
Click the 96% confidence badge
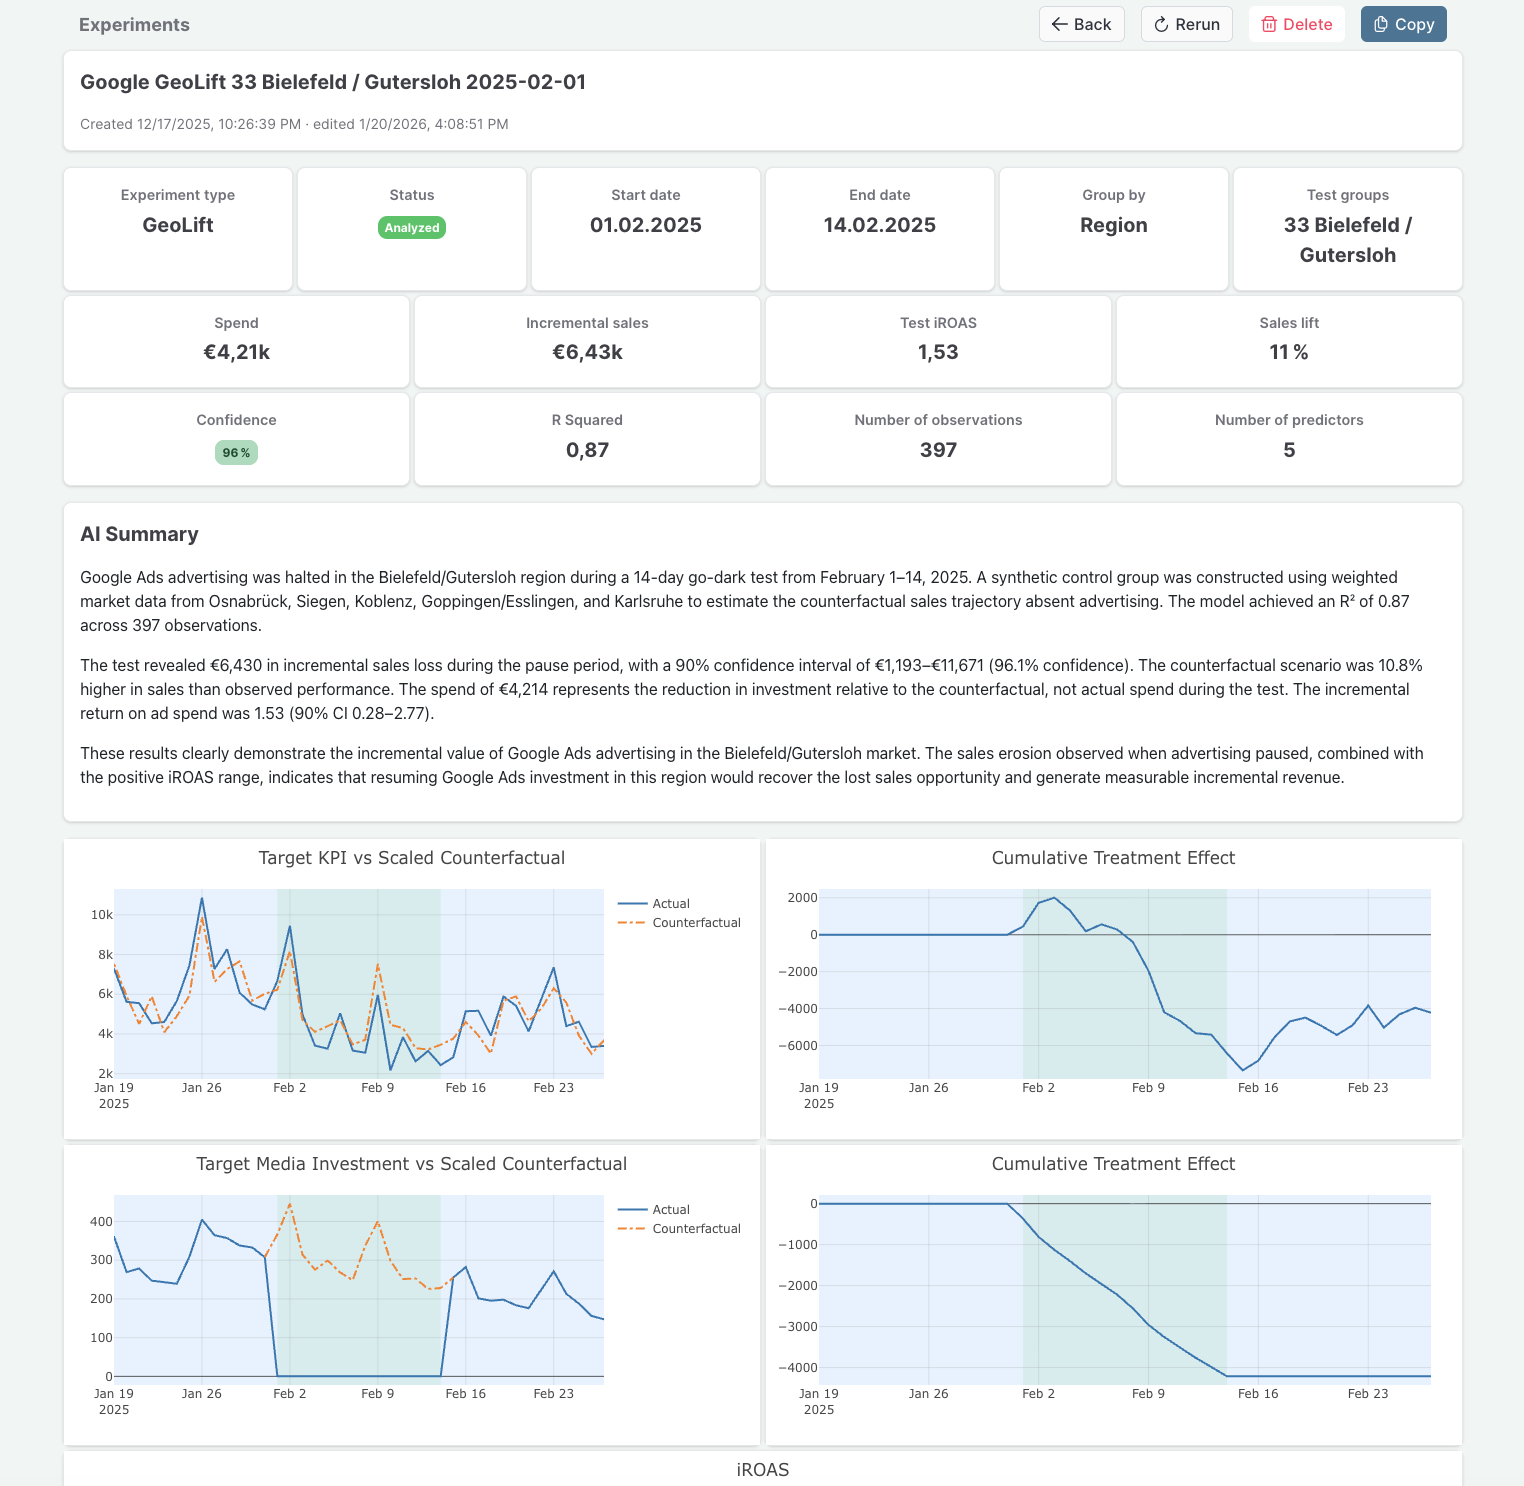pos(236,452)
